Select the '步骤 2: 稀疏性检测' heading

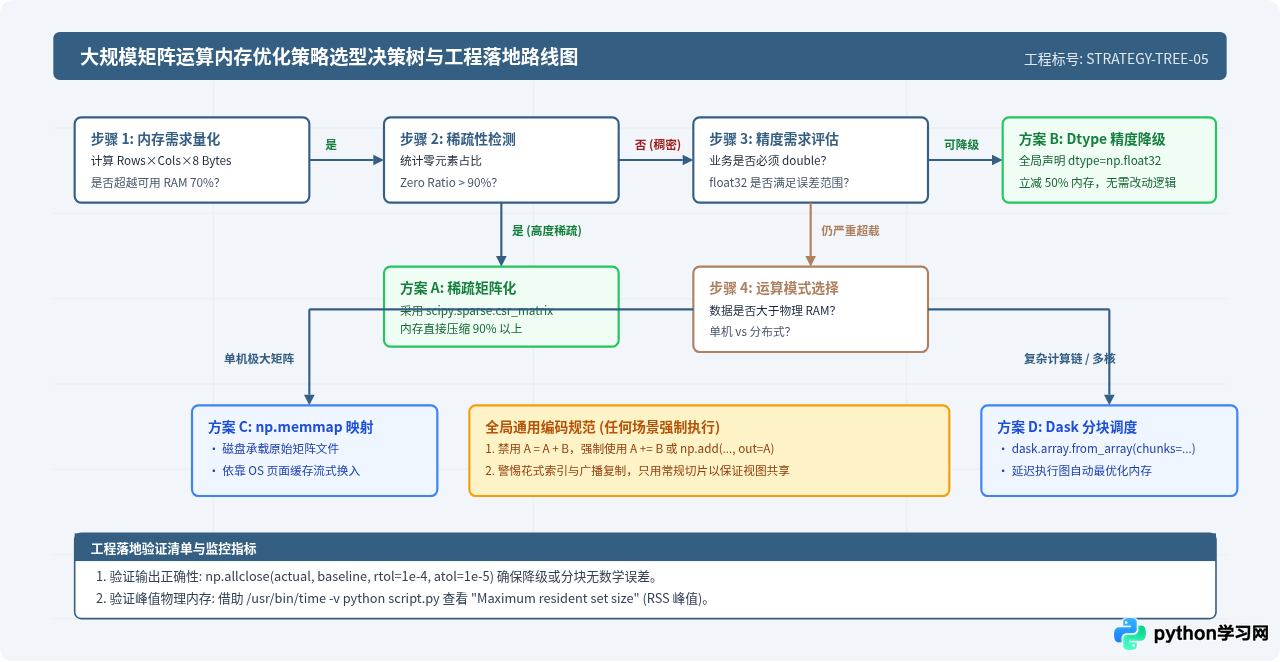(458, 139)
